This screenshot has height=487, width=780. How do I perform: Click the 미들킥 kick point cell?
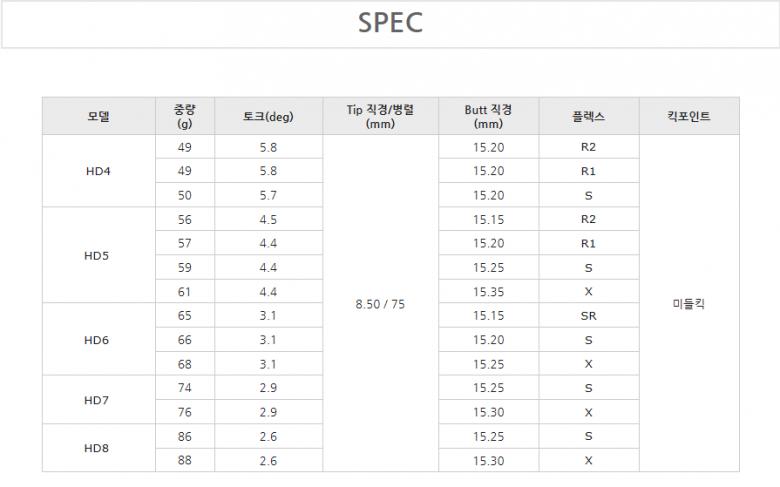tap(688, 304)
